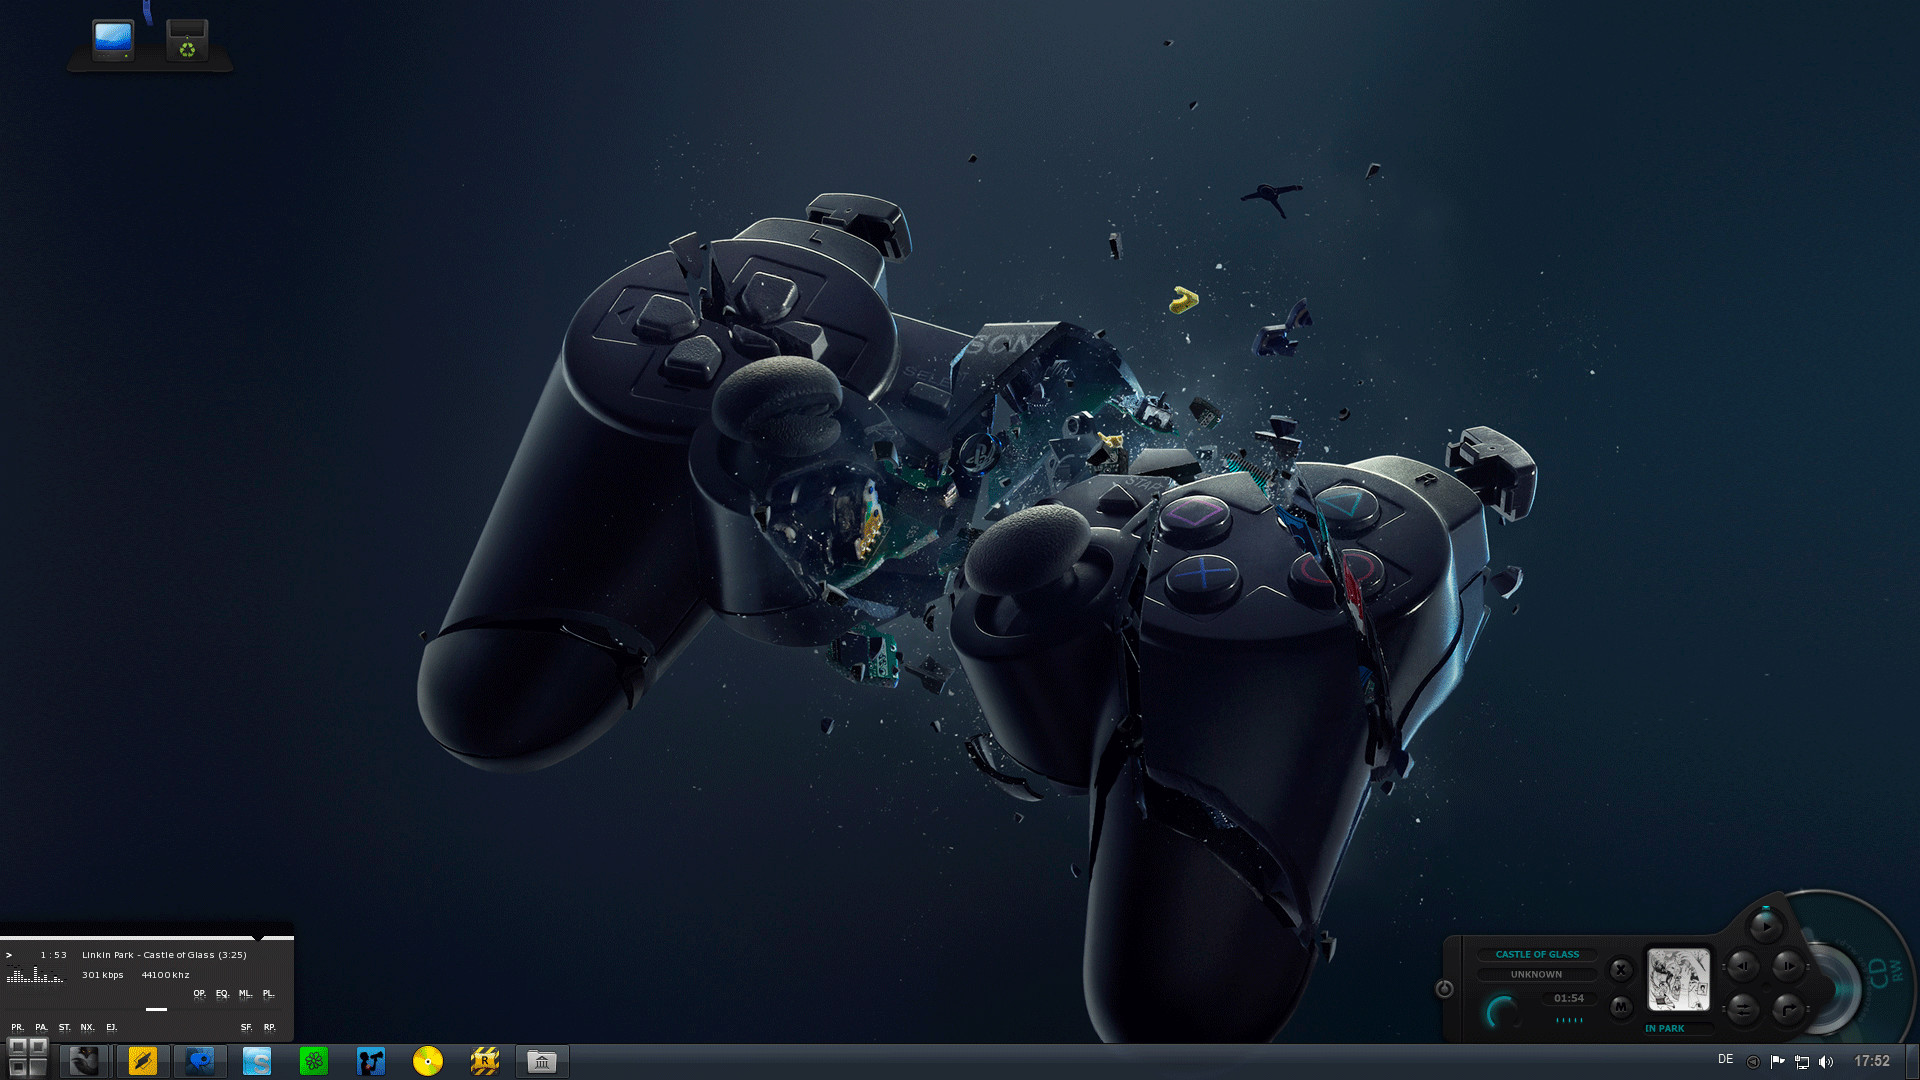1920x1080 pixels.
Task: Open the yellow Winamp taskbar icon
Action: (143, 1061)
